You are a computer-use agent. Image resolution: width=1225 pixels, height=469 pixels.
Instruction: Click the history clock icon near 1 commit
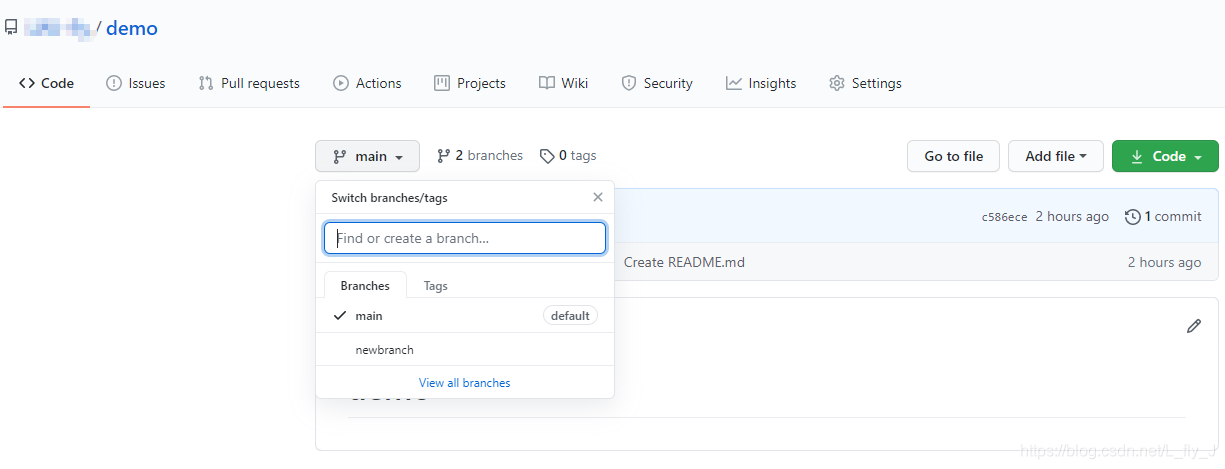[x=1133, y=216]
